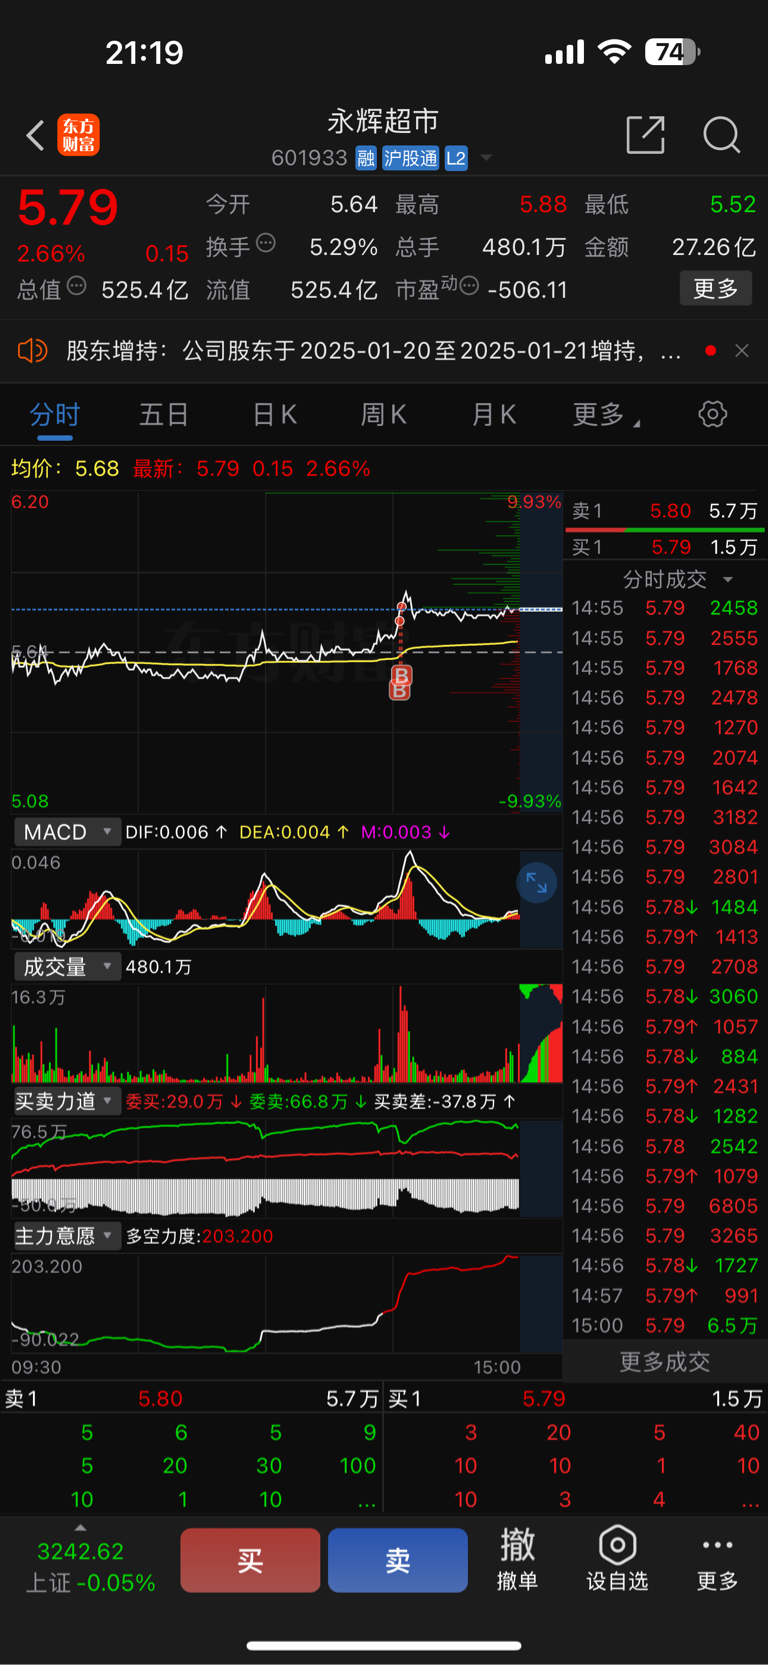This screenshot has height=1665, width=768.
Task: Select the 分时 tab
Action: pos(55,414)
